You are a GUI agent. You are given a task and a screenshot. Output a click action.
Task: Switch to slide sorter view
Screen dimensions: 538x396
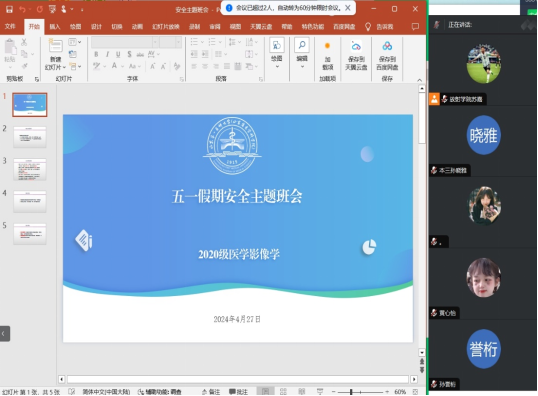click(283, 392)
